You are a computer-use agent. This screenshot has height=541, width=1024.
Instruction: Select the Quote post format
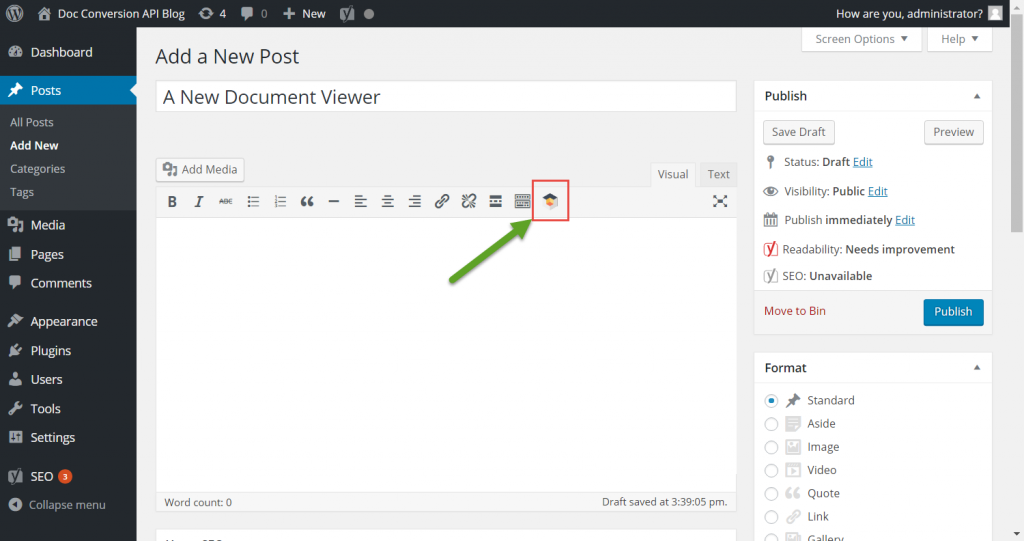point(771,494)
